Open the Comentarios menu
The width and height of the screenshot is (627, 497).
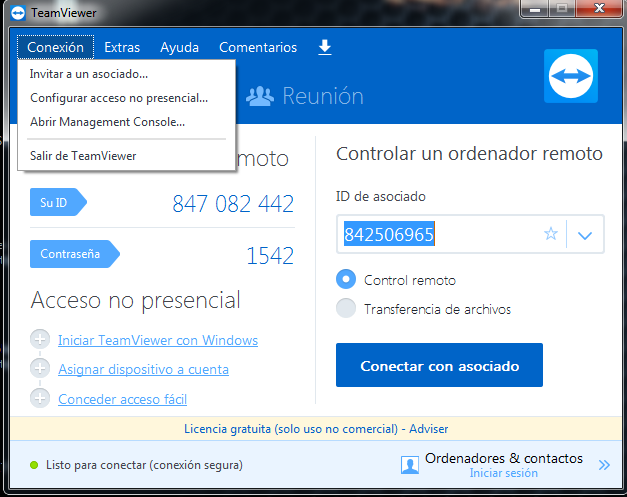click(258, 47)
